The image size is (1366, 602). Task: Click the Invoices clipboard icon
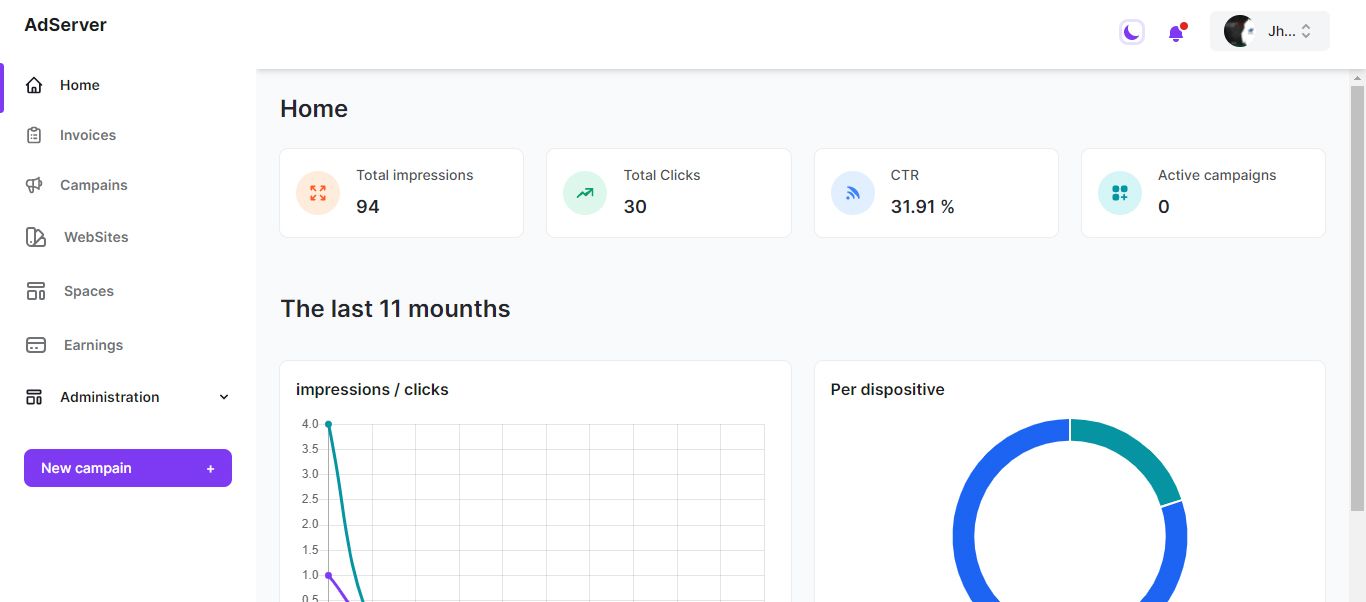pos(34,135)
